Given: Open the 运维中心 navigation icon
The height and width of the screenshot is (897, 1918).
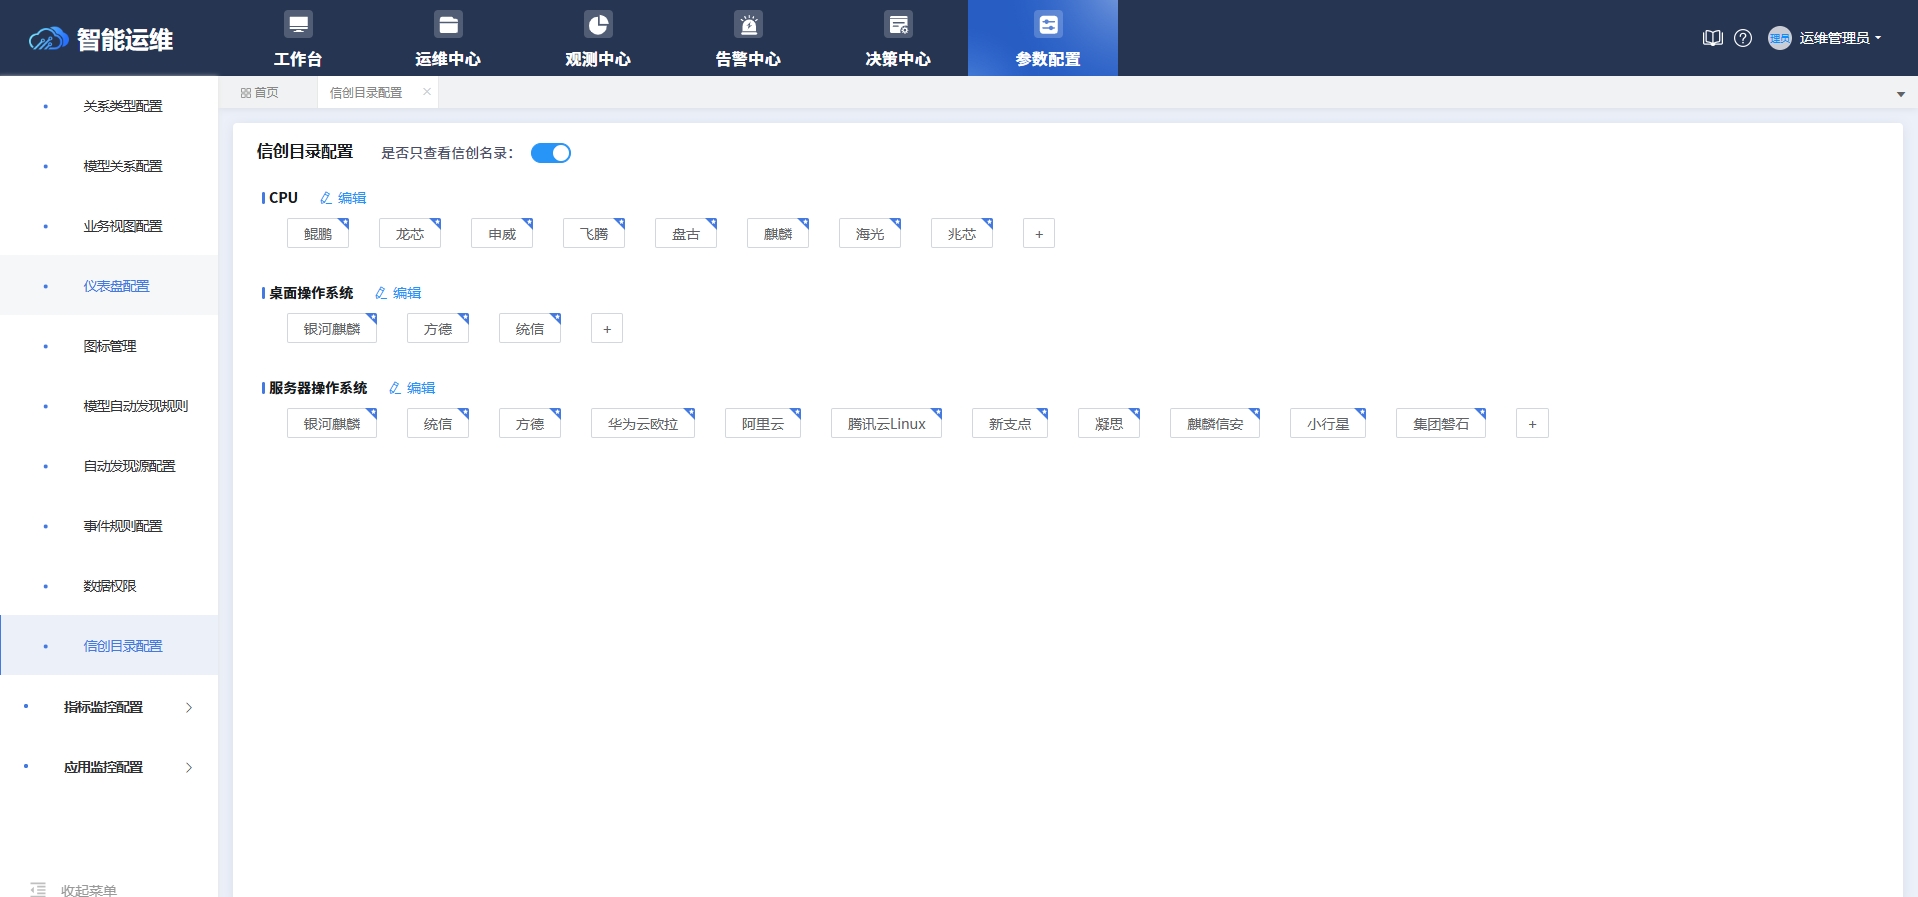Looking at the screenshot, I should 448,25.
